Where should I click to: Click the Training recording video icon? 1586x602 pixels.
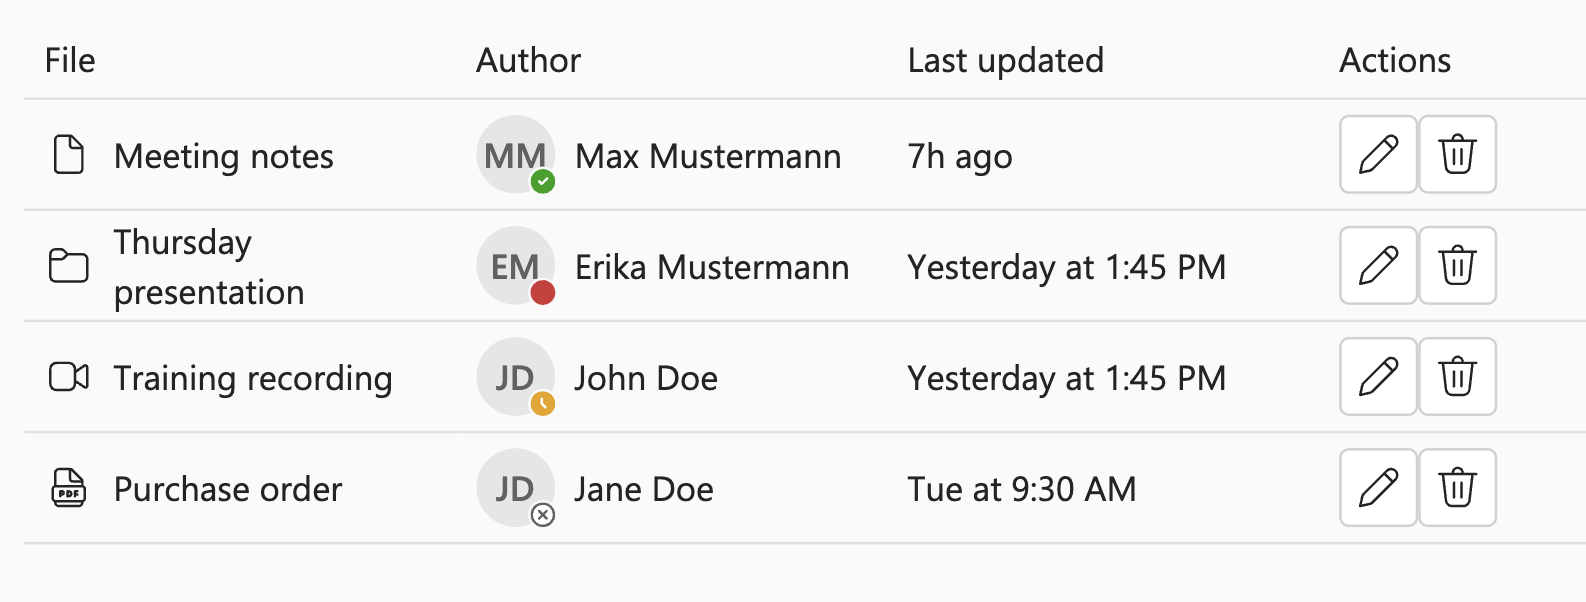click(68, 377)
